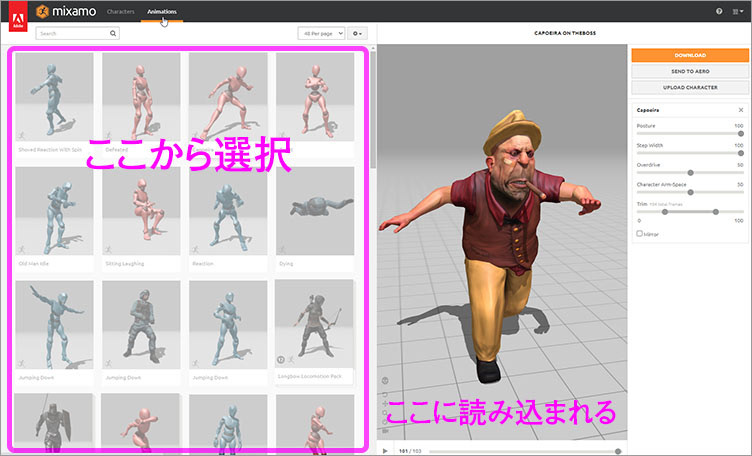This screenshot has height=456, width=752.
Task: Click the top circular skeleton-view icon in the viewport
Action: pyautogui.click(x=385, y=381)
